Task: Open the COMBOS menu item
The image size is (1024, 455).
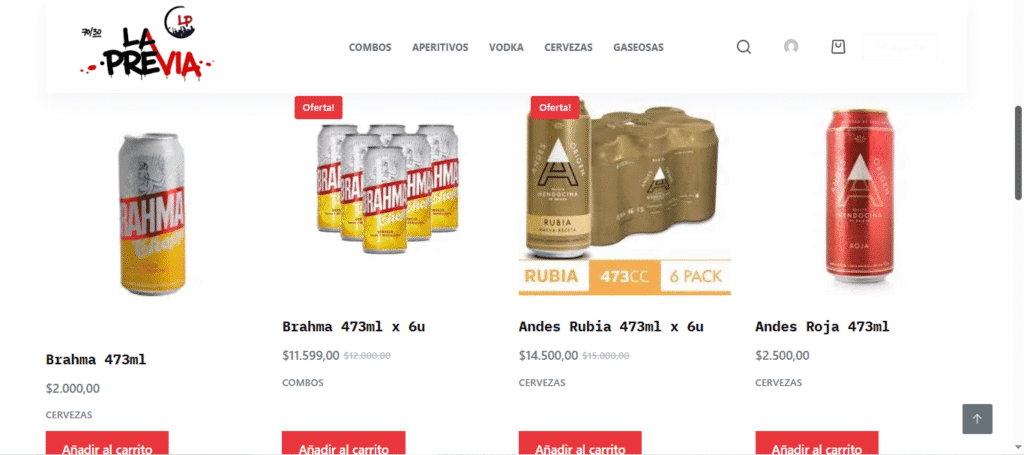Action: 370,47
